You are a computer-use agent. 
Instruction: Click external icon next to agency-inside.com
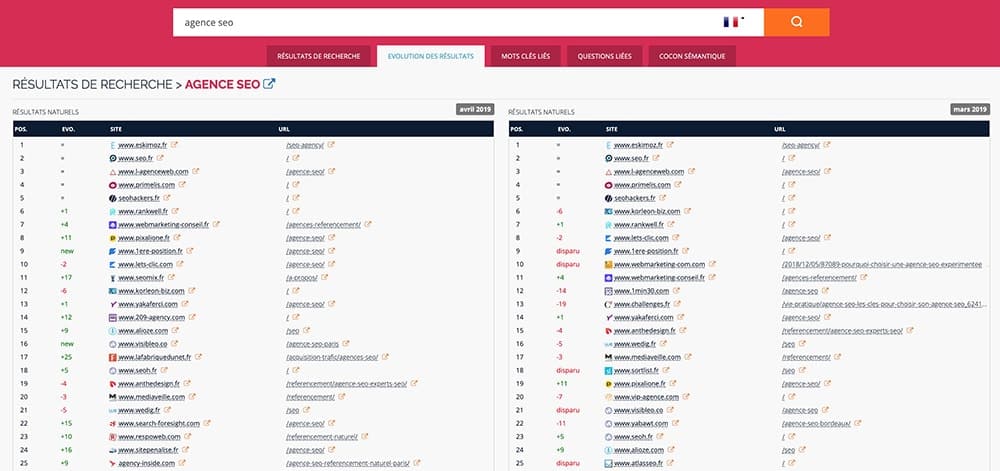click(182, 463)
